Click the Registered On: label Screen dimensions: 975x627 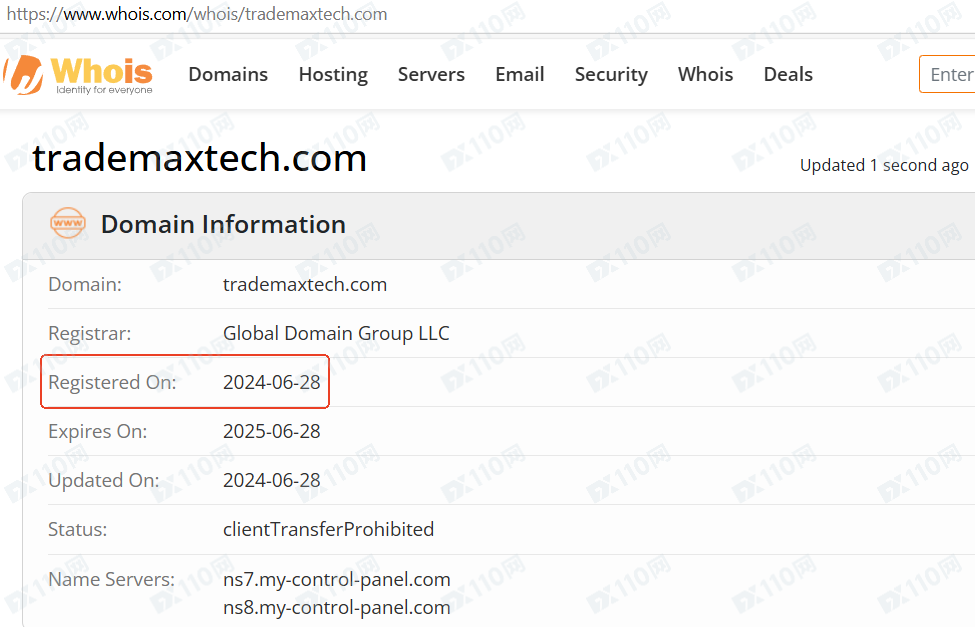[x=112, y=383]
